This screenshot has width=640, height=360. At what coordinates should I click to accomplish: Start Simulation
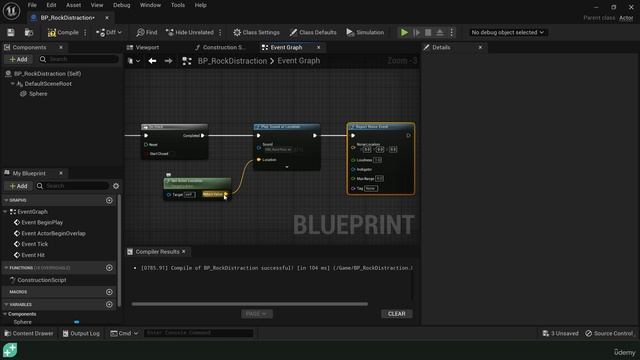click(365, 32)
